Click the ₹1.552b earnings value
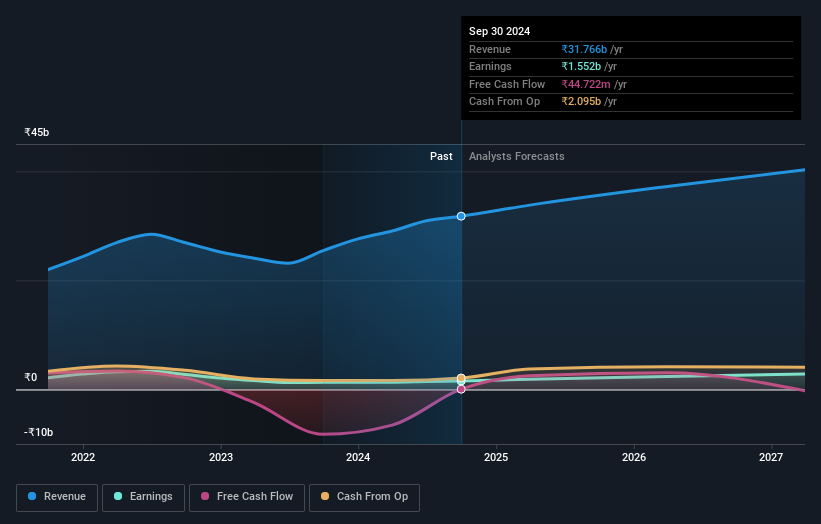The width and height of the screenshot is (821, 524). pos(581,66)
